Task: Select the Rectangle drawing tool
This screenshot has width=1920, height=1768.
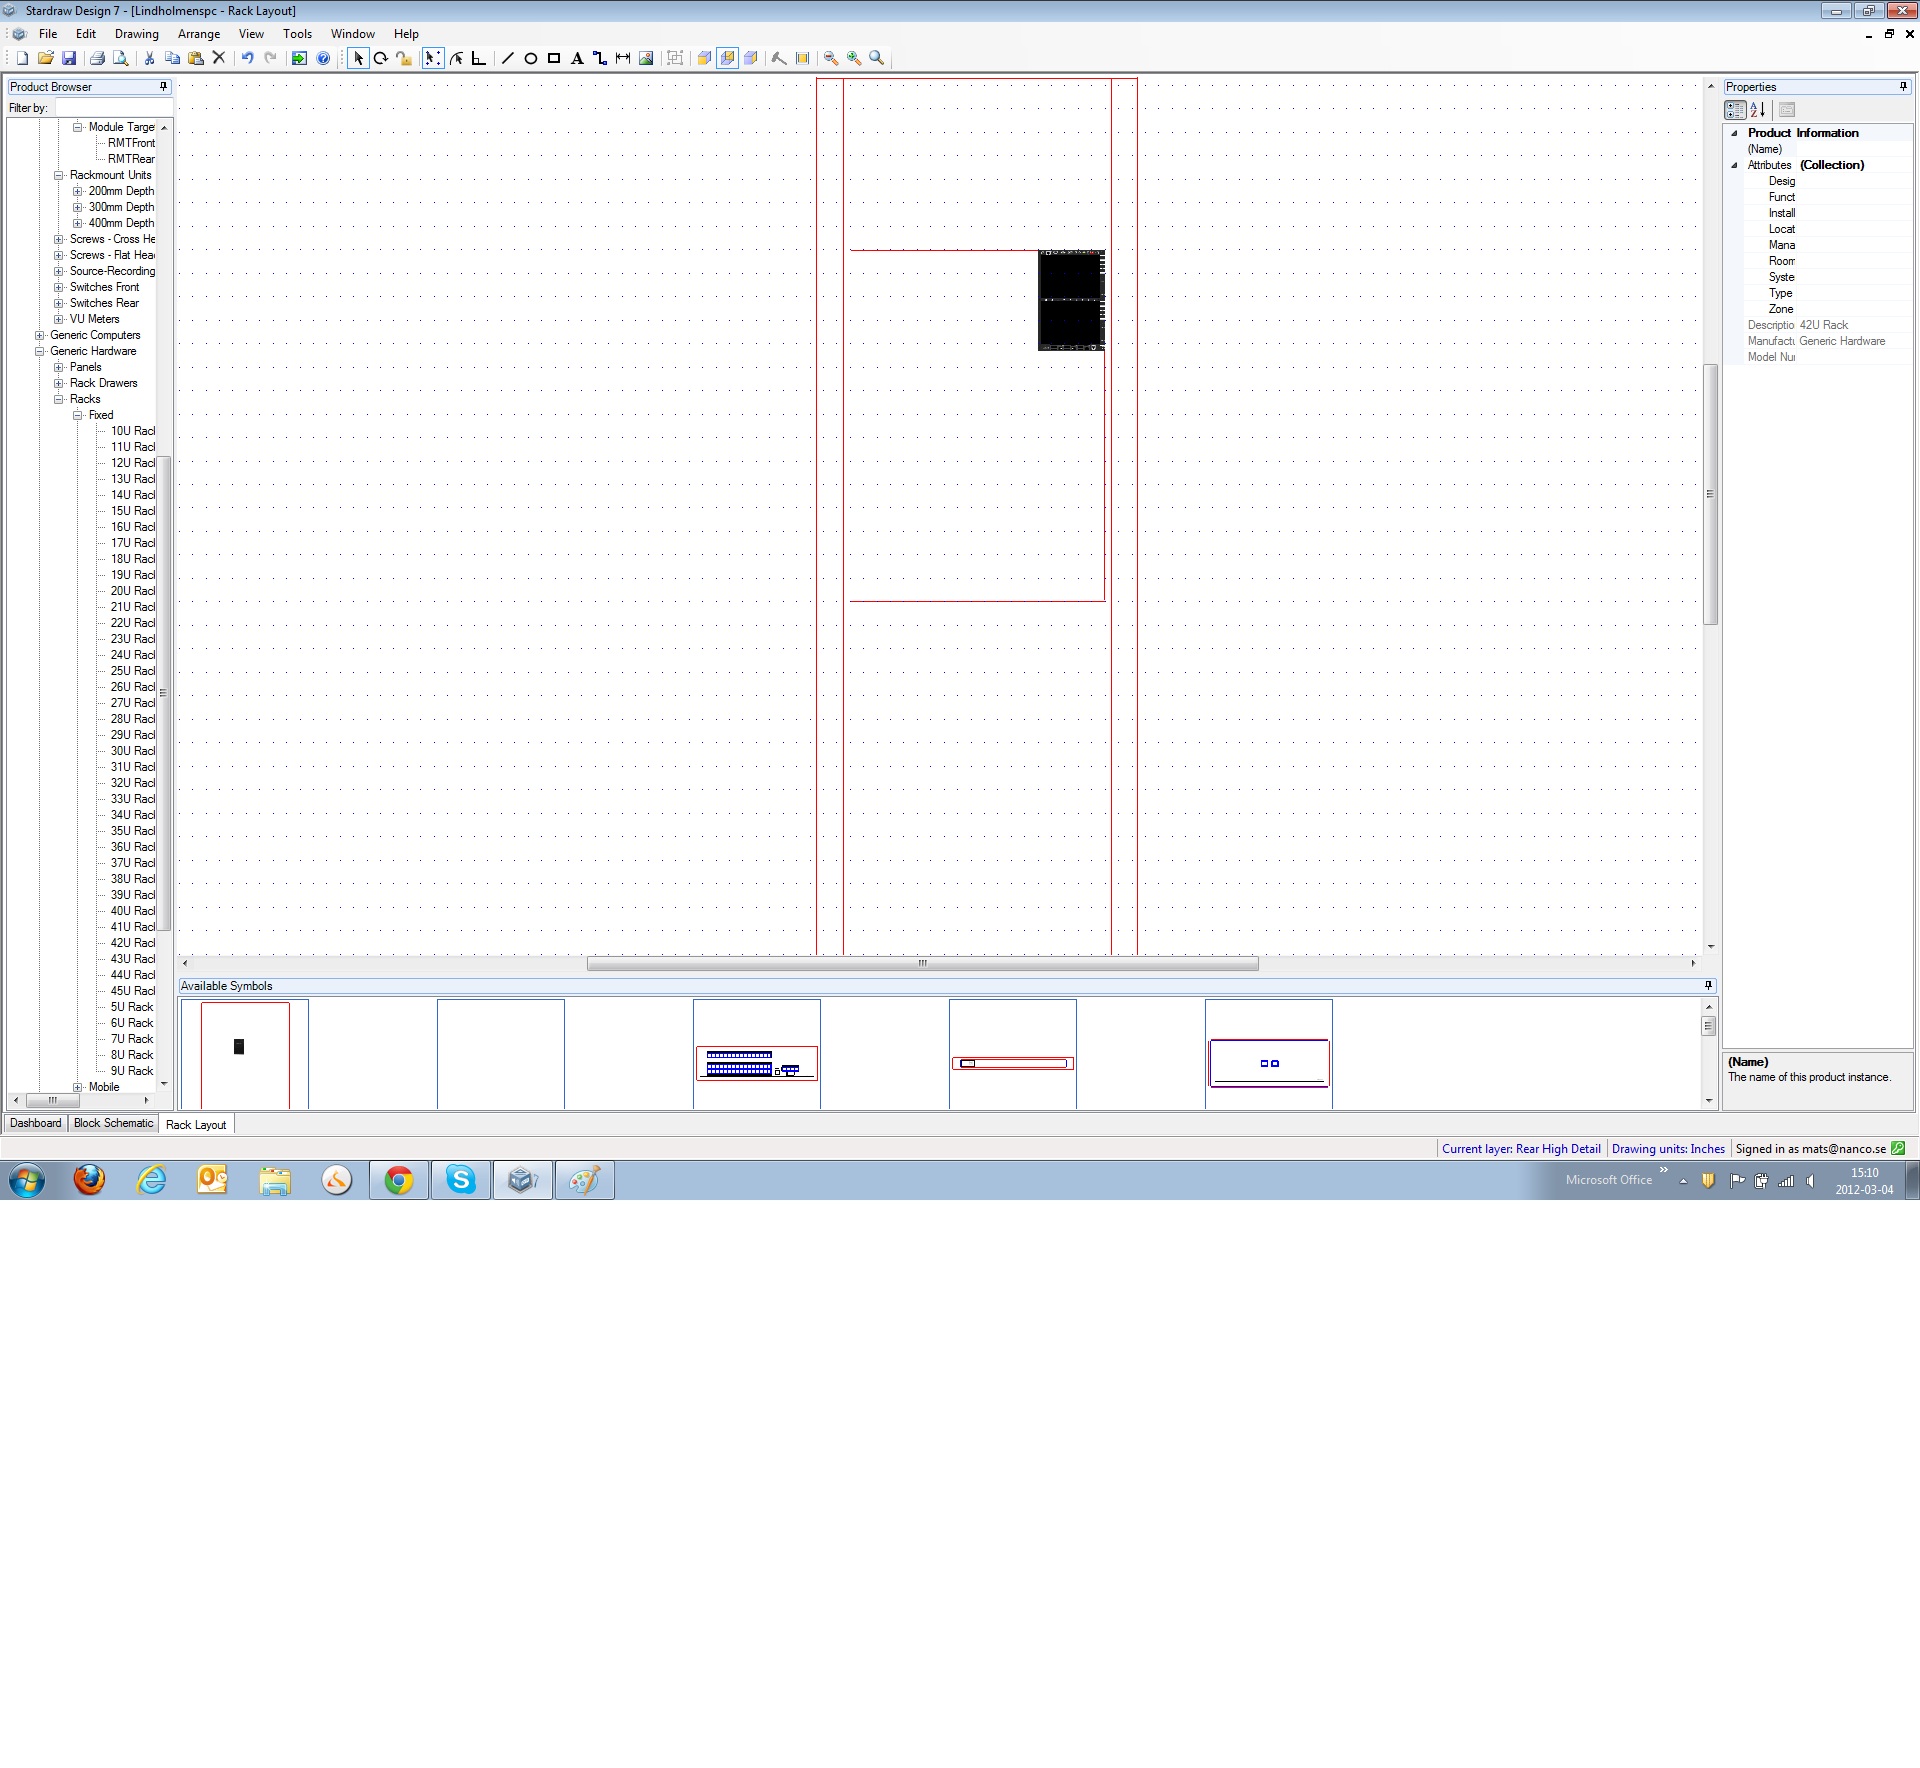Action: (x=554, y=59)
